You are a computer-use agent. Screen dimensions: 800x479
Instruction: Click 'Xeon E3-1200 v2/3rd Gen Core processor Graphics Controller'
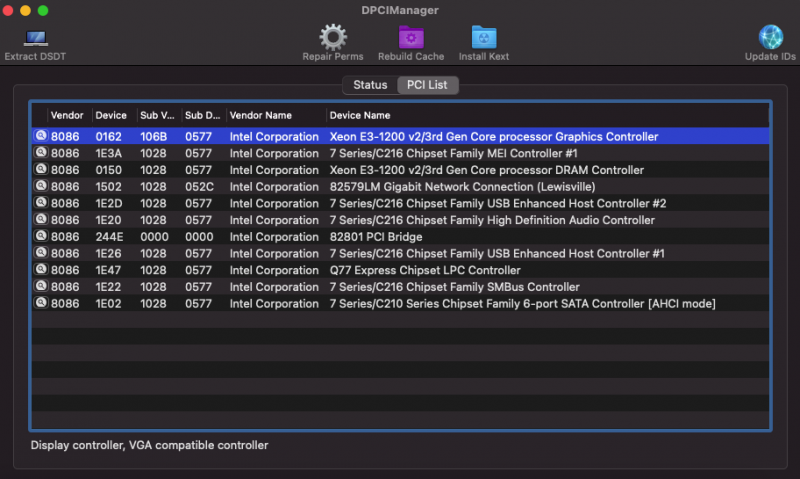coord(494,137)
